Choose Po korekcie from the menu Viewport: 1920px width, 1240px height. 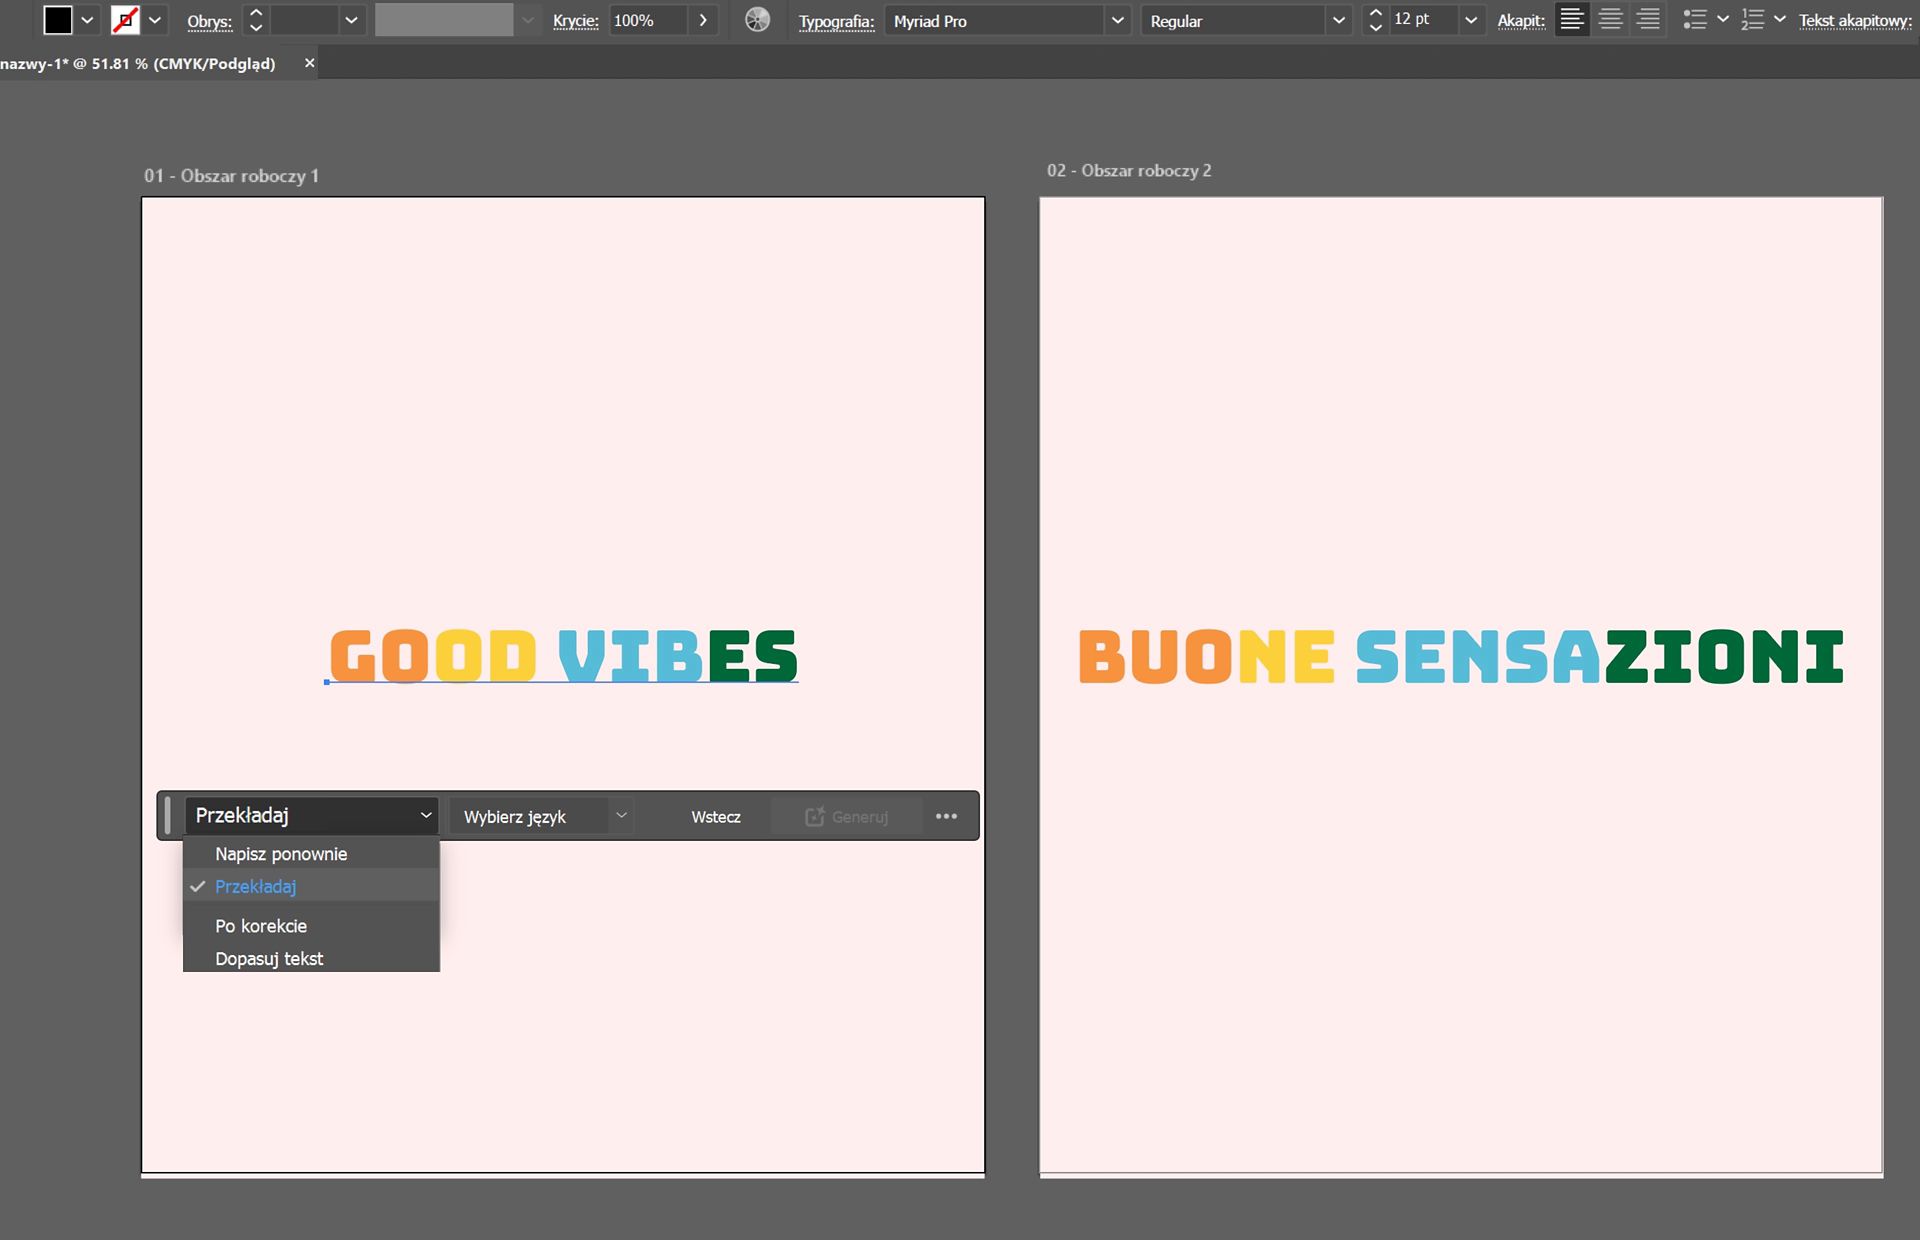click(x=311, y=926)
